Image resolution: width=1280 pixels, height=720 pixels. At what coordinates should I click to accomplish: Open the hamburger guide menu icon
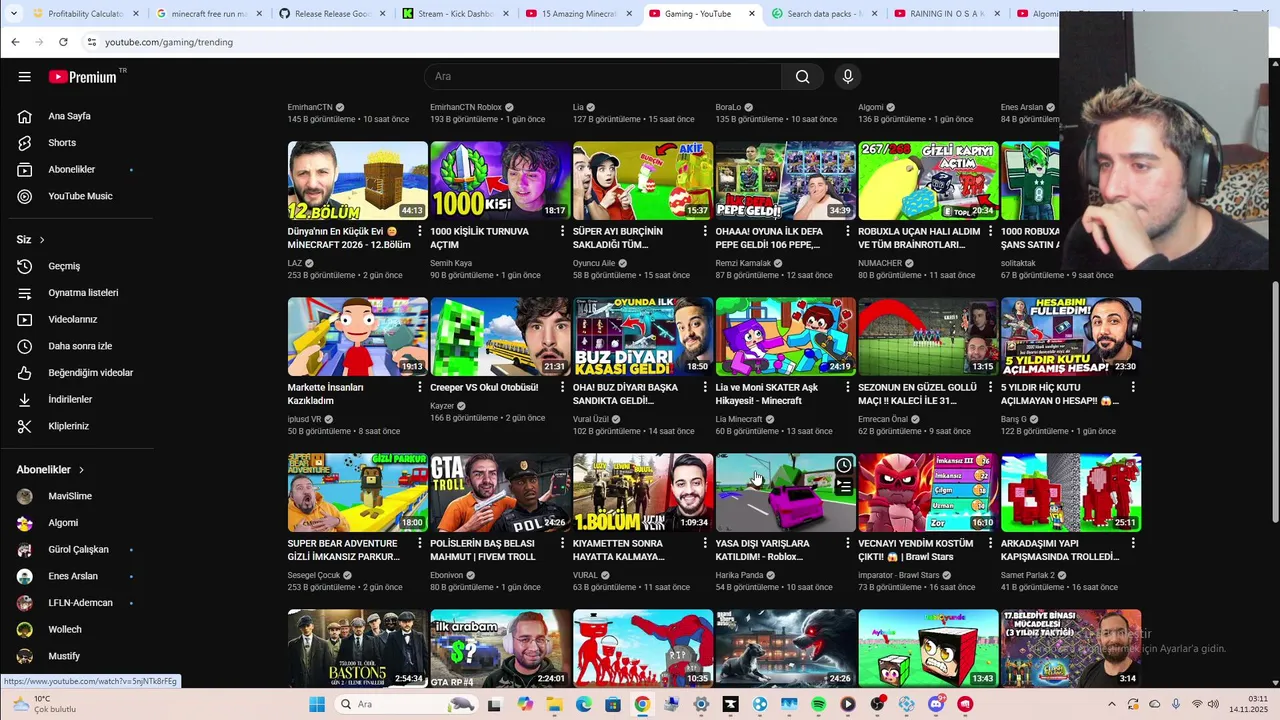tap(24, 77)
